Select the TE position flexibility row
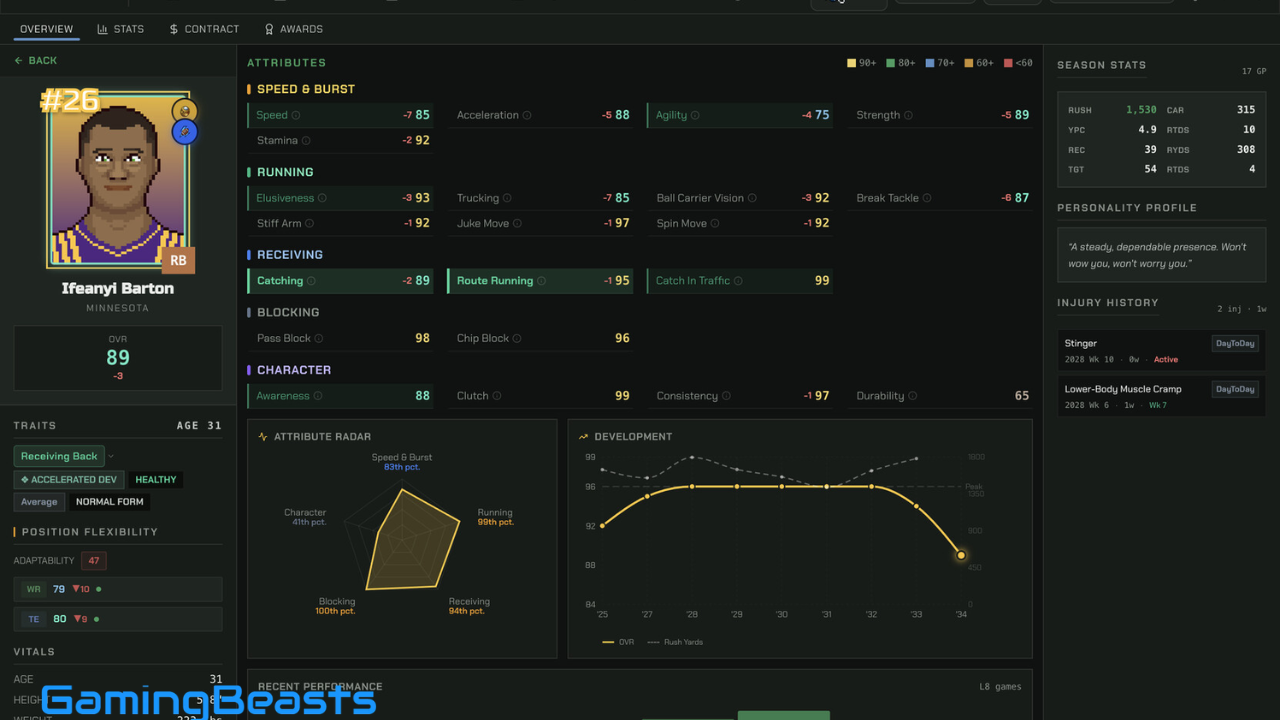Image resolution: width=1280 pixels, height=720 pixels. pyautogui.click(x=118, y=619)
